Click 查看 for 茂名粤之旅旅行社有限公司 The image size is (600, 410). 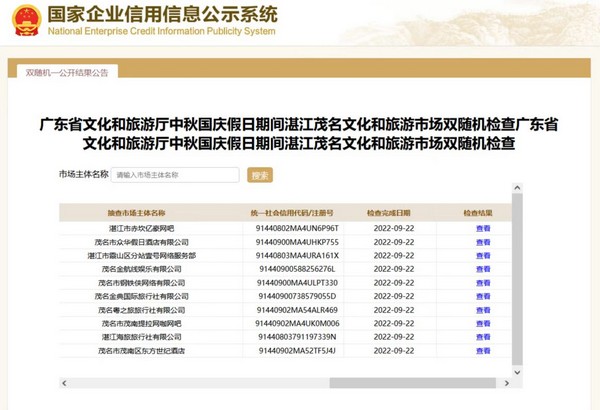coord(483,310)
